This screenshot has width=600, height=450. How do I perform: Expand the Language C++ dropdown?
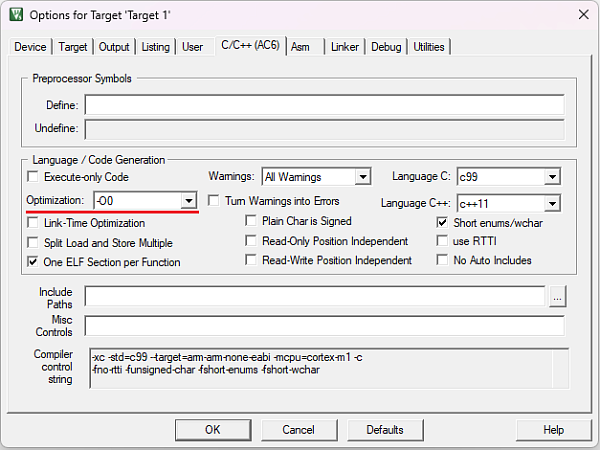[x=551, y=203]
